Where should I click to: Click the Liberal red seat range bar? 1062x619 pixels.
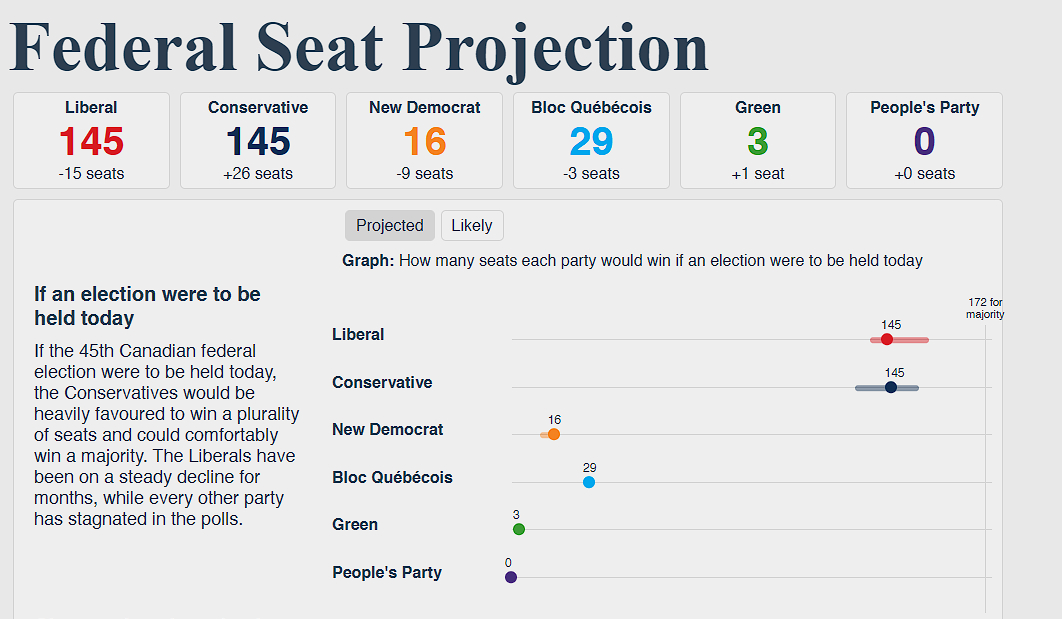click(915, 340)
